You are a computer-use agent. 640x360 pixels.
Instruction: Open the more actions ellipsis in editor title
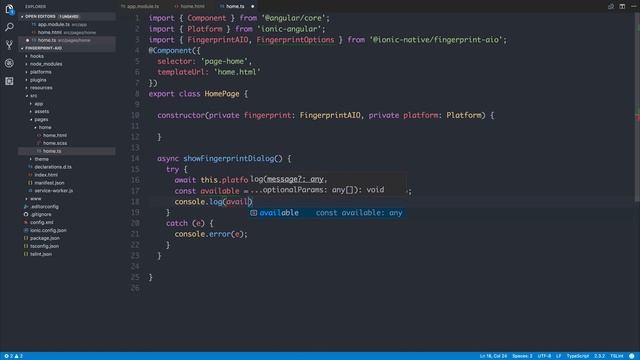[633, 6]
